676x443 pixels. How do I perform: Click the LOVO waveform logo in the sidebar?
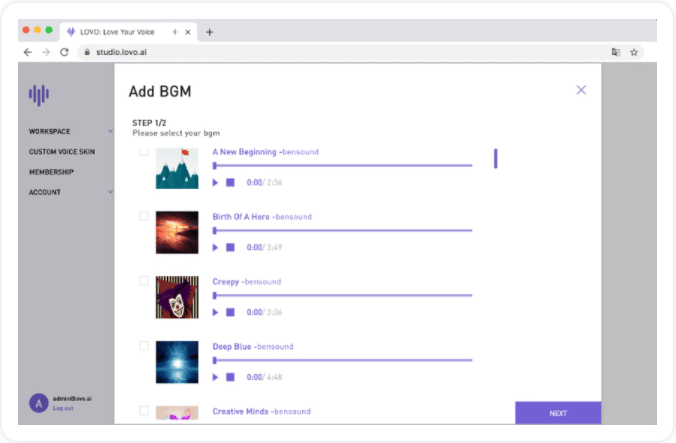(39, 94)
